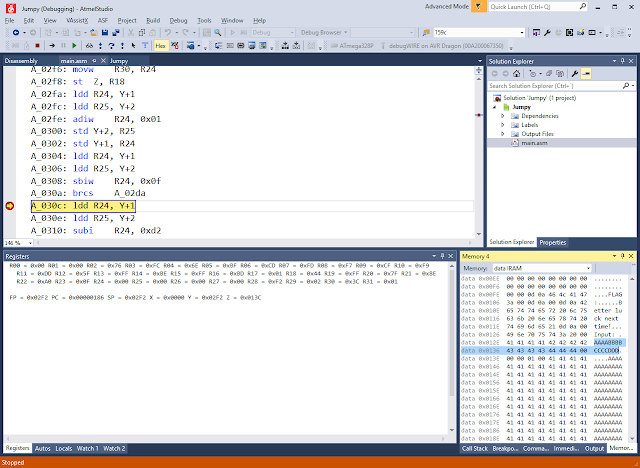Select main.asm in Solution Explorer

coord(534,143)
